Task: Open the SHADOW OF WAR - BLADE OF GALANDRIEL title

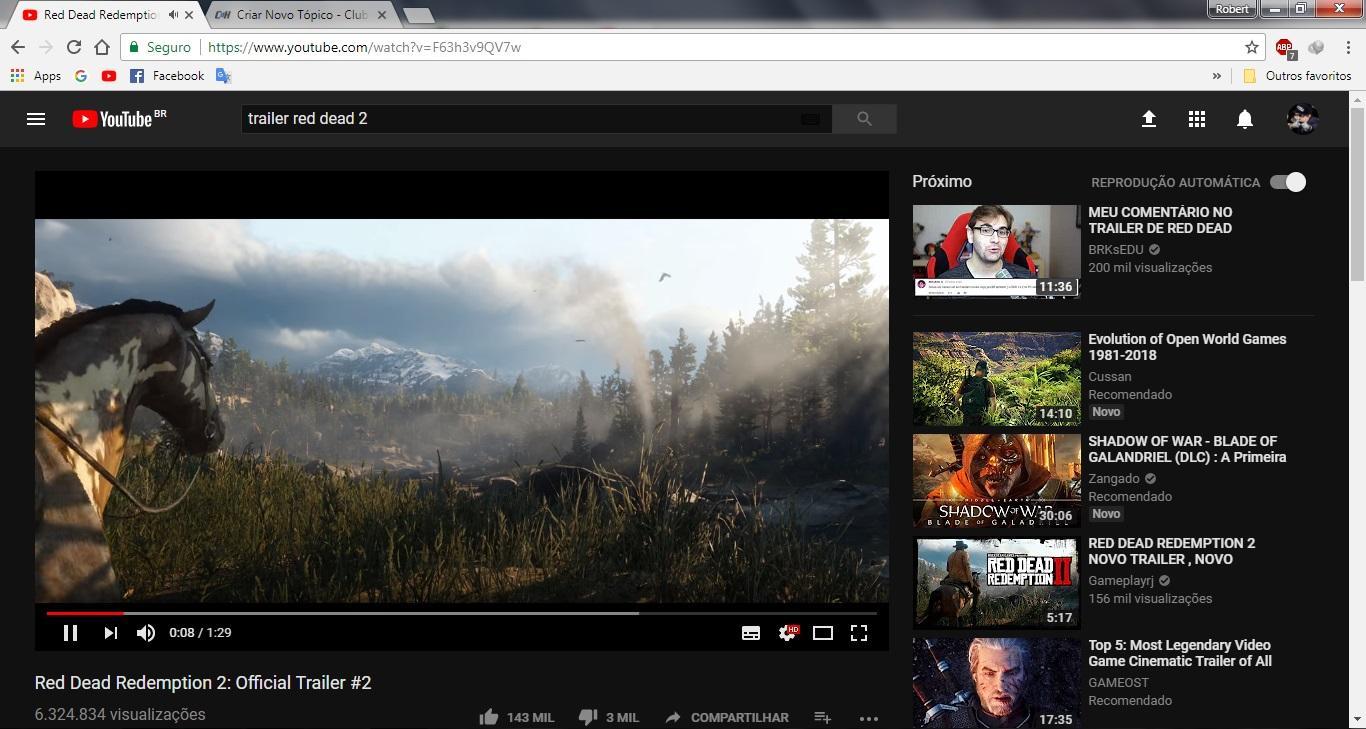Action: click(1187, 449)
